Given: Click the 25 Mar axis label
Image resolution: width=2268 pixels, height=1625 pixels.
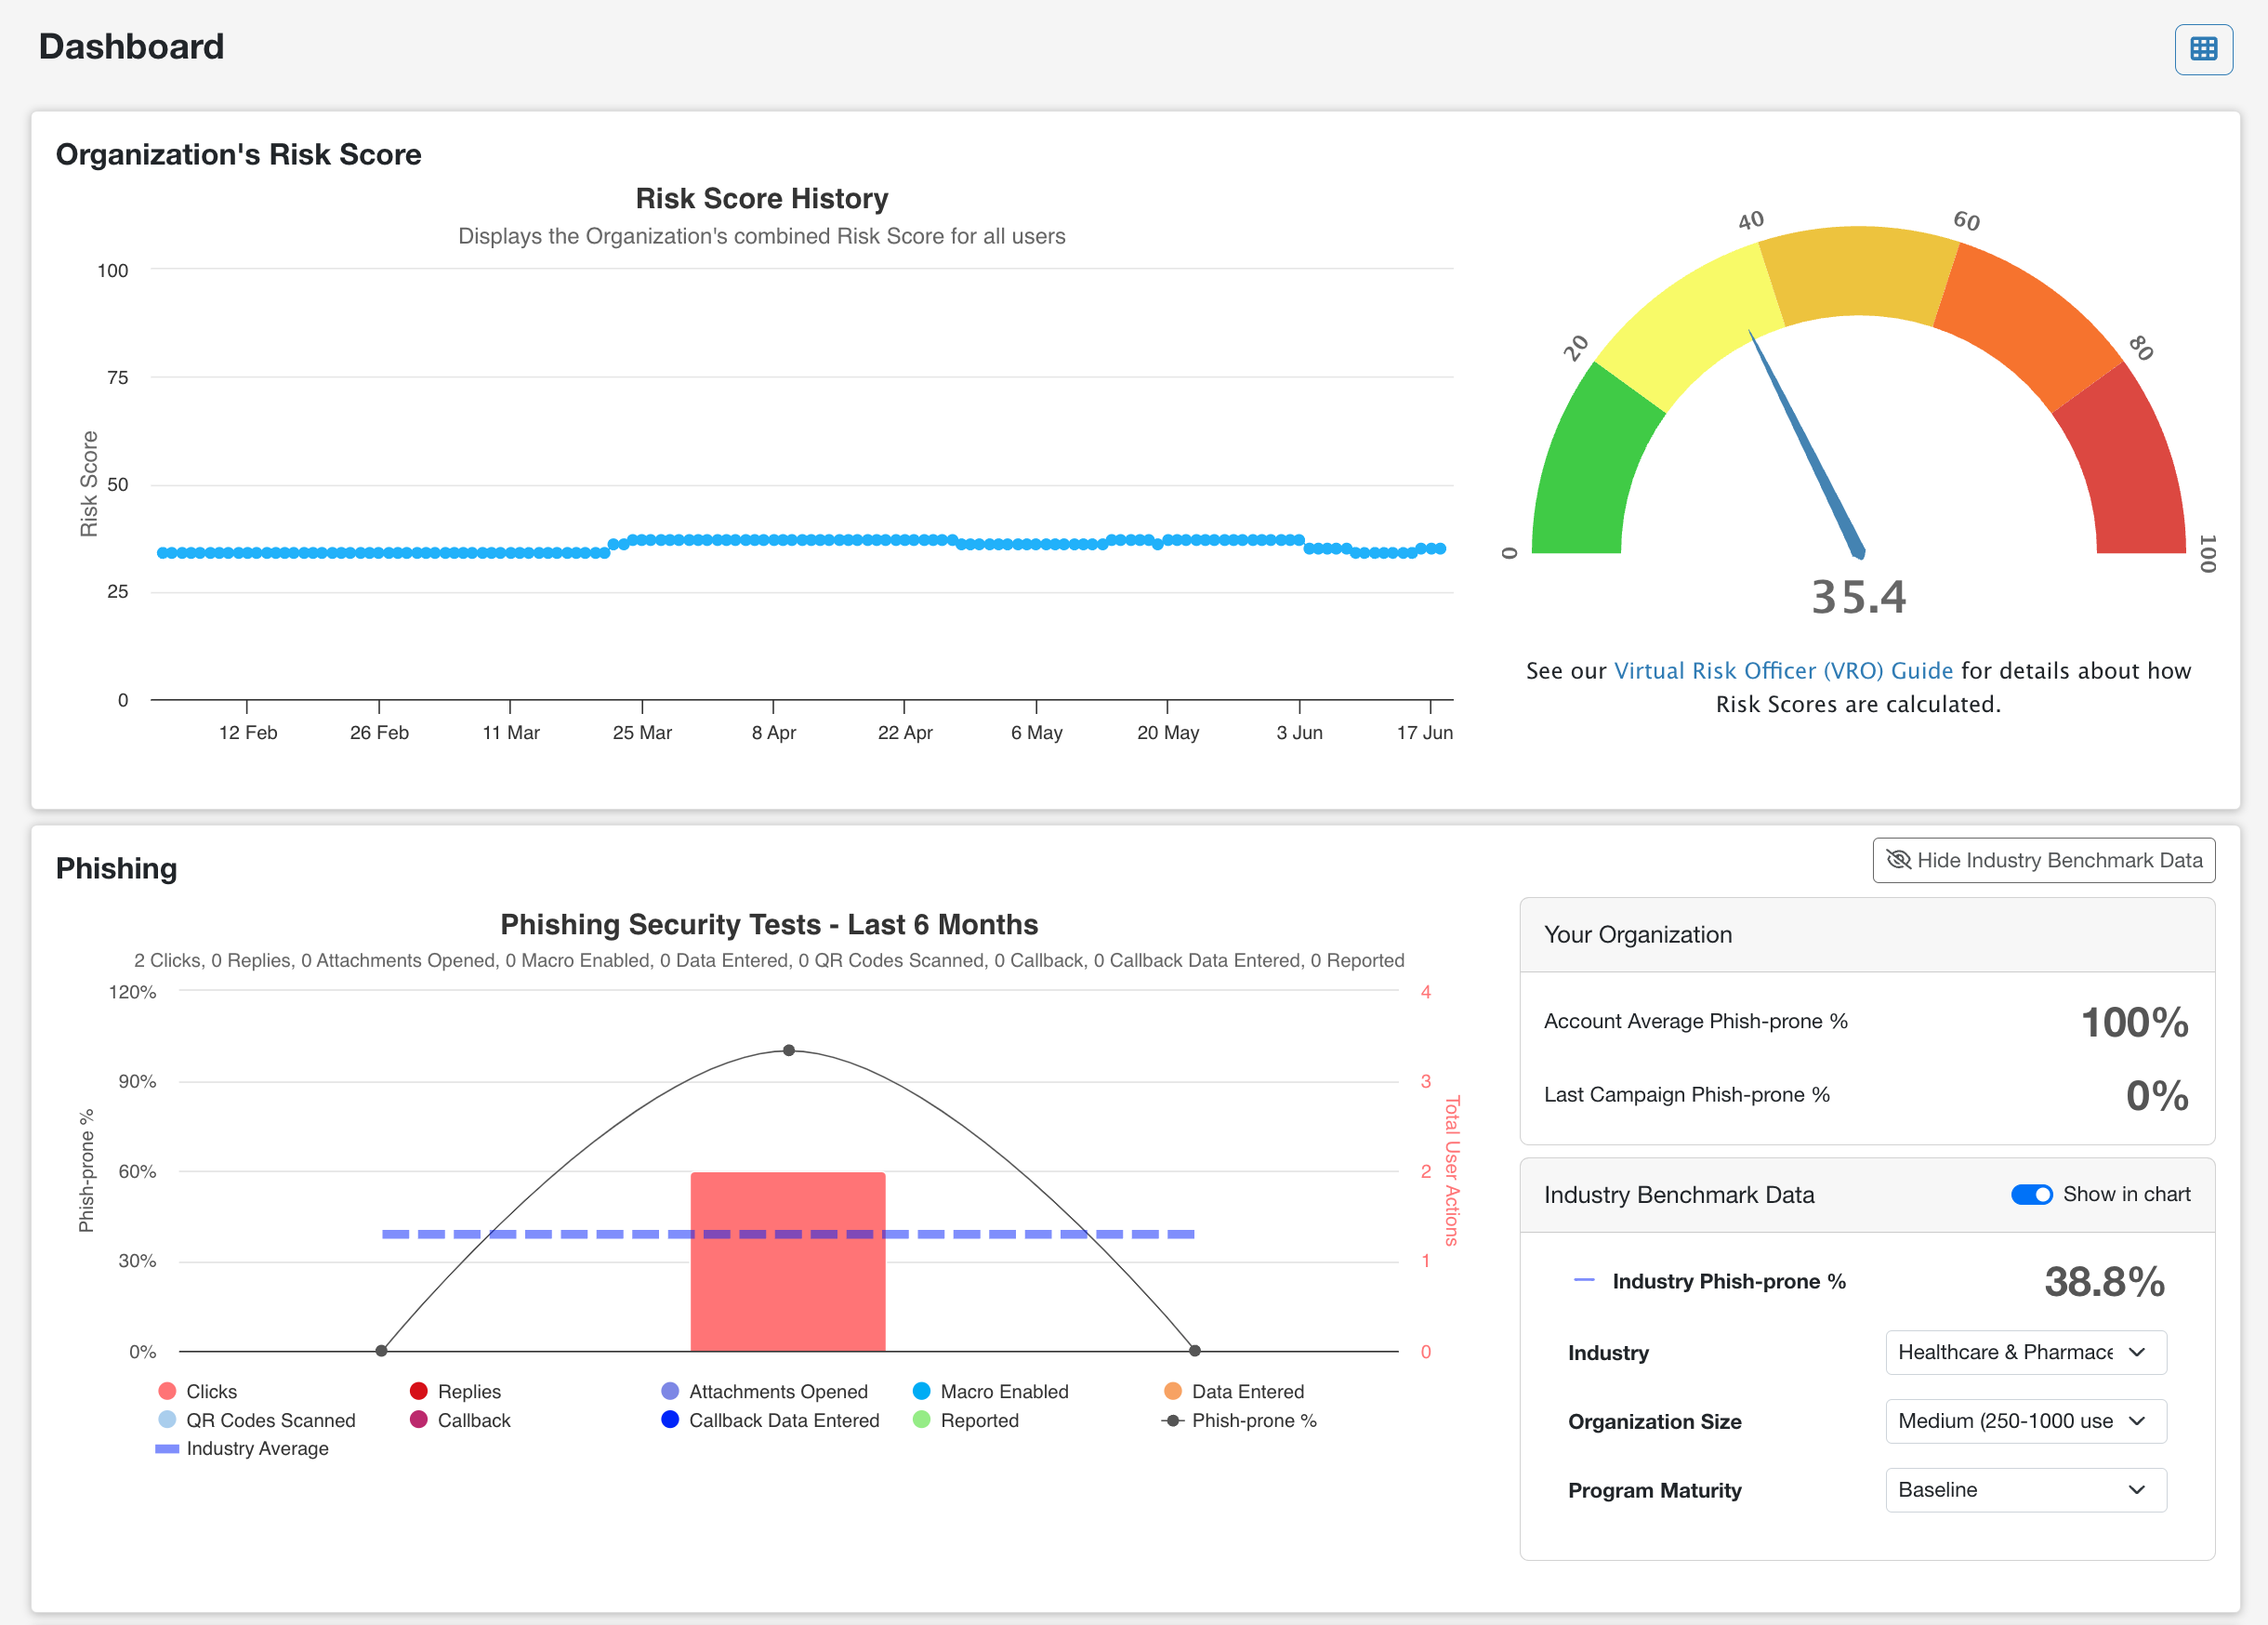Looking at the screenshot, I should point(642,733).
